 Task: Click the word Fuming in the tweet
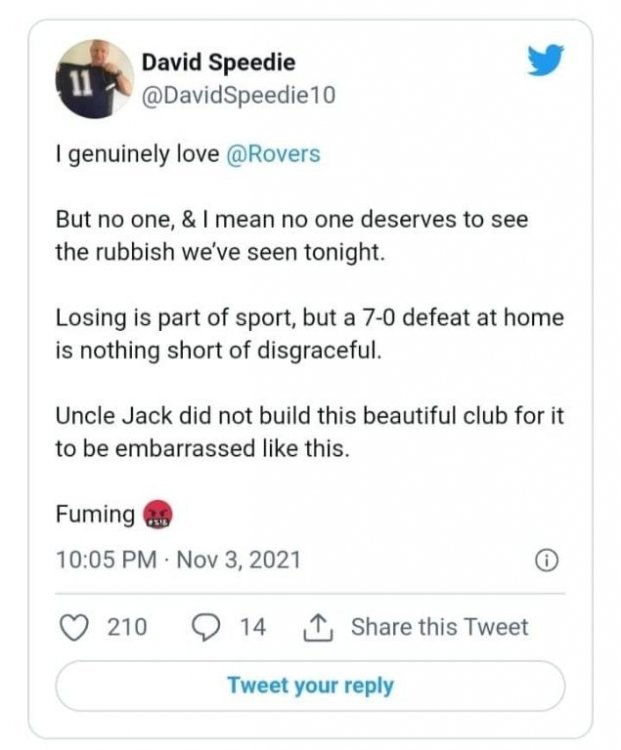(95, 514)
